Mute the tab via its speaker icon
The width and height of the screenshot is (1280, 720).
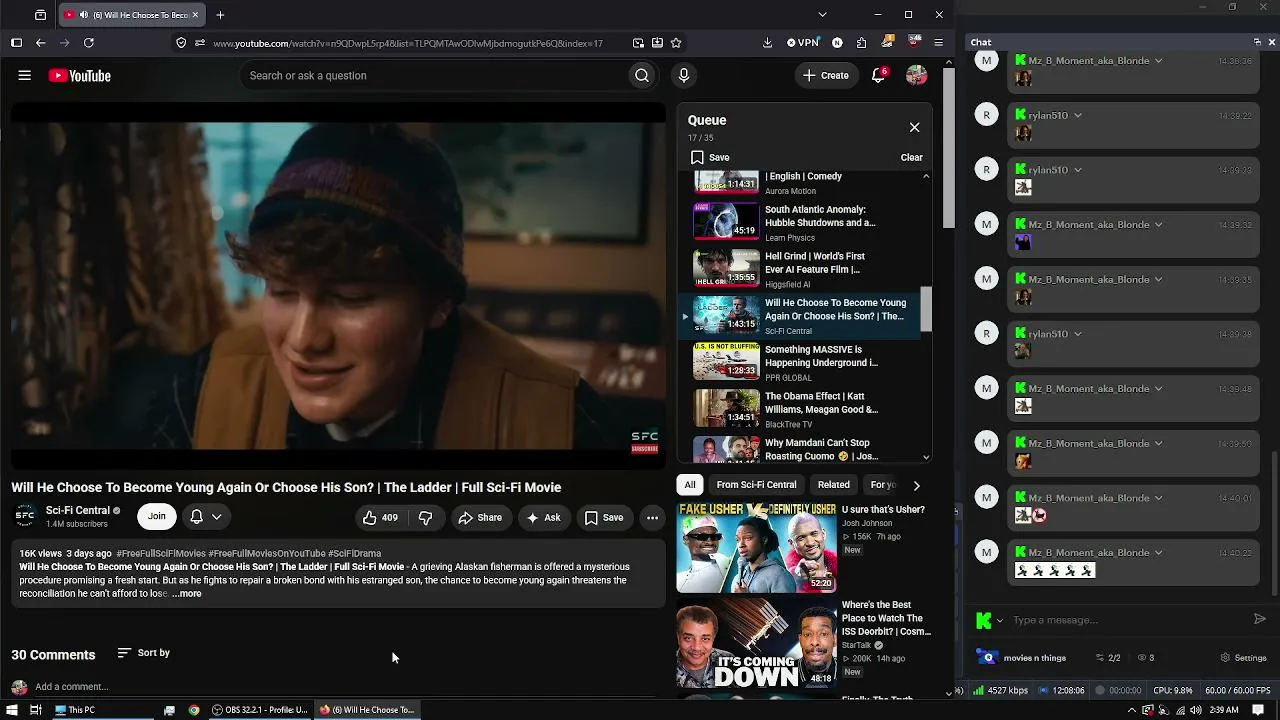(83, 15)
